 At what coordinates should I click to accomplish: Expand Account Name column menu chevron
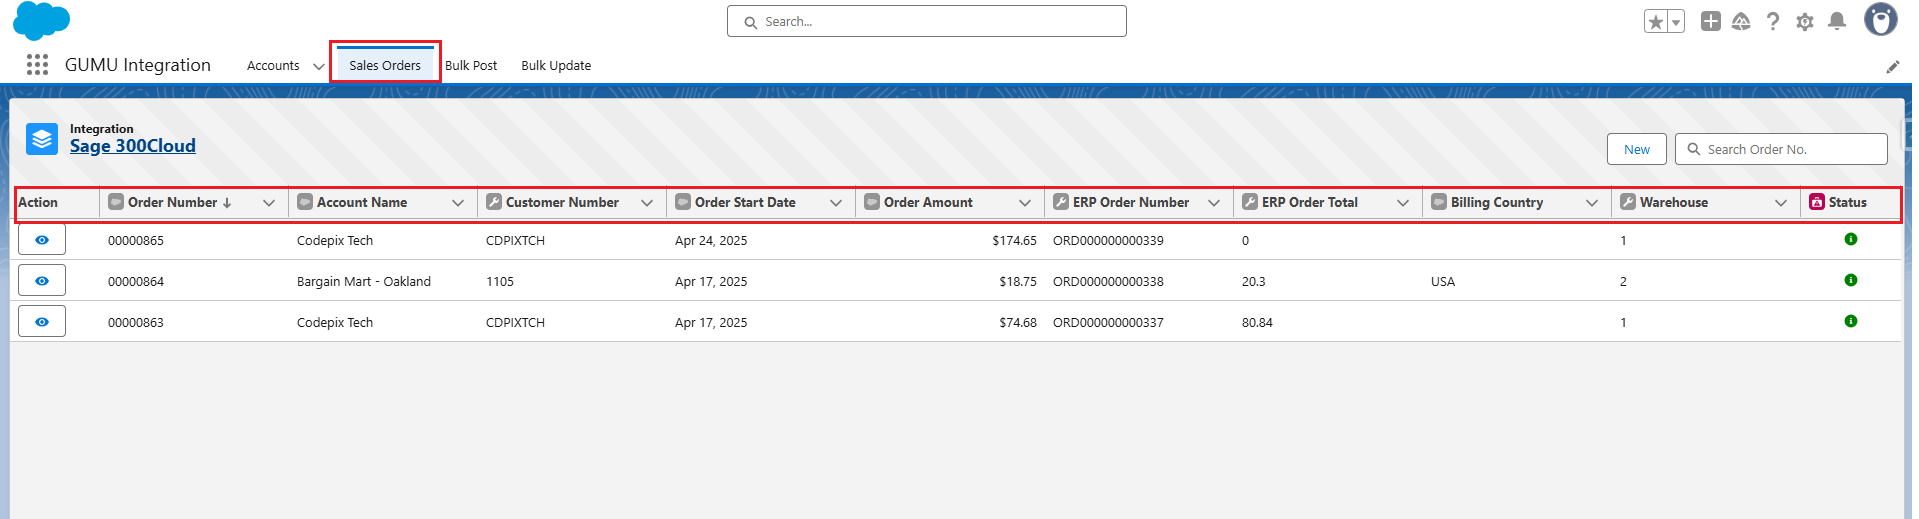458,203
